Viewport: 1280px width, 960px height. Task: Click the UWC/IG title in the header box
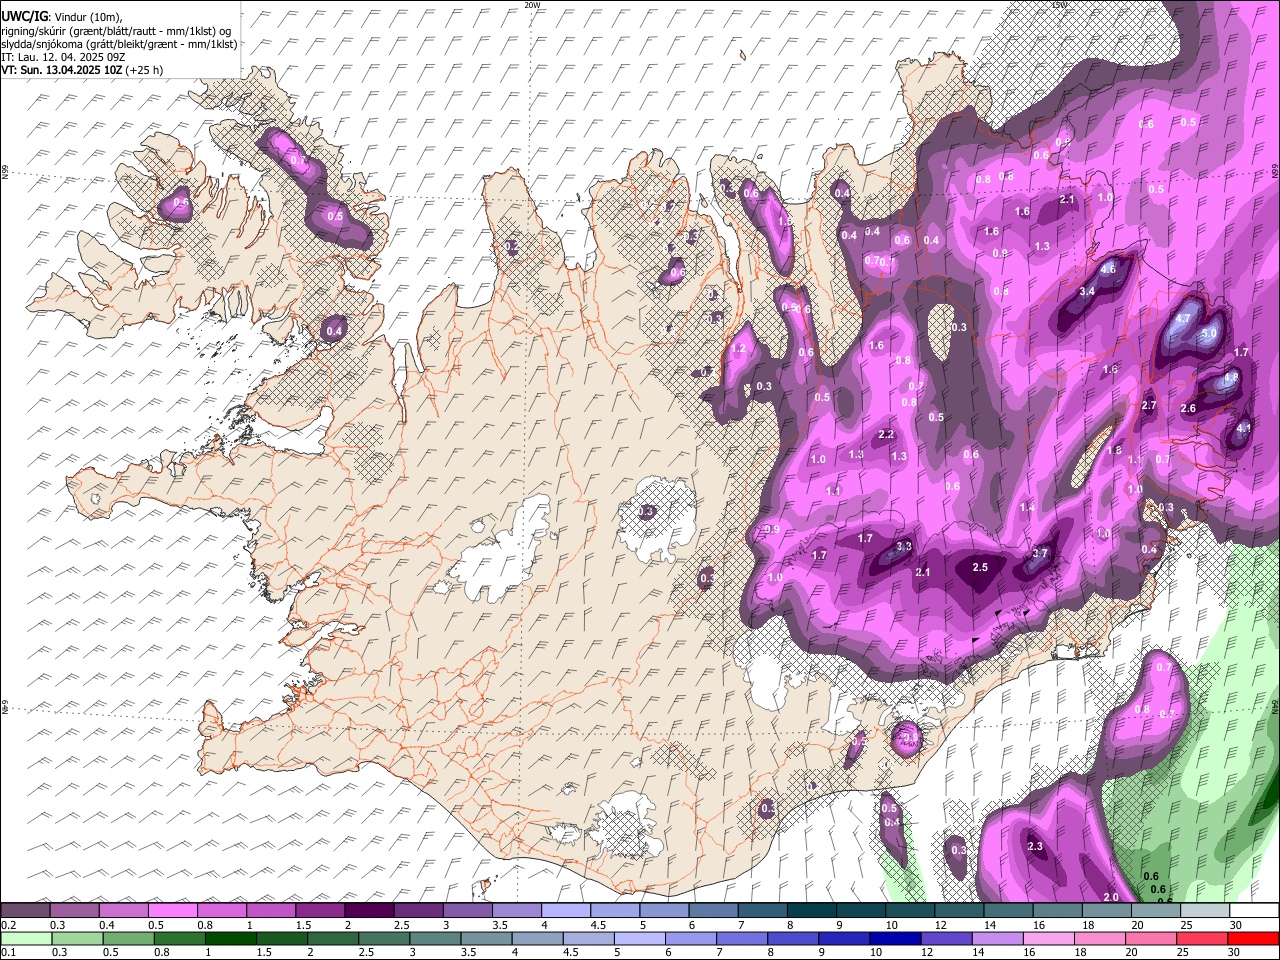pyautogui.click(x=23, y=16)
